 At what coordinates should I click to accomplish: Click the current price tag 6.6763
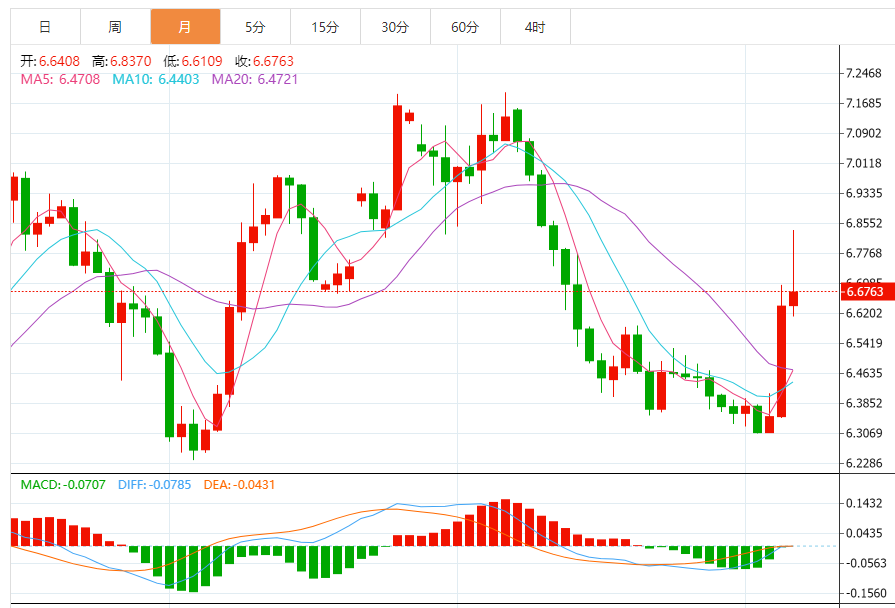[864, 292]
